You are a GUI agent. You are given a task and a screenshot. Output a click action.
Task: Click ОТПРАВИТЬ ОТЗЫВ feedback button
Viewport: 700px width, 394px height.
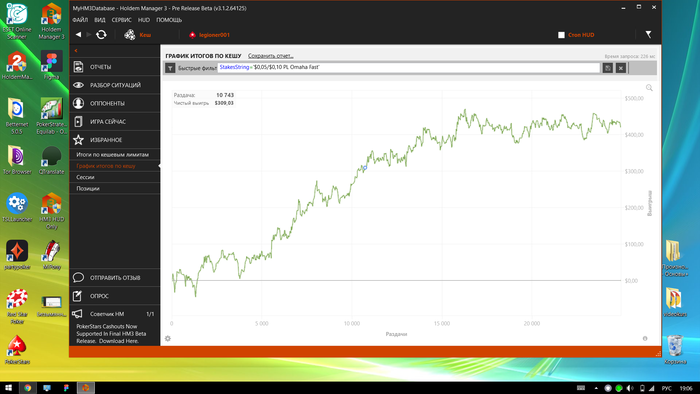(x=115, y=278)
